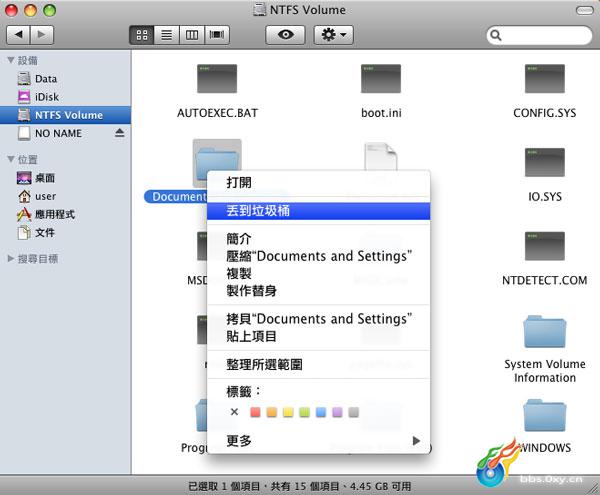This screenshot has width=600, height=495.
Task: Switch to icon view
Action: (x=142, y=35)
